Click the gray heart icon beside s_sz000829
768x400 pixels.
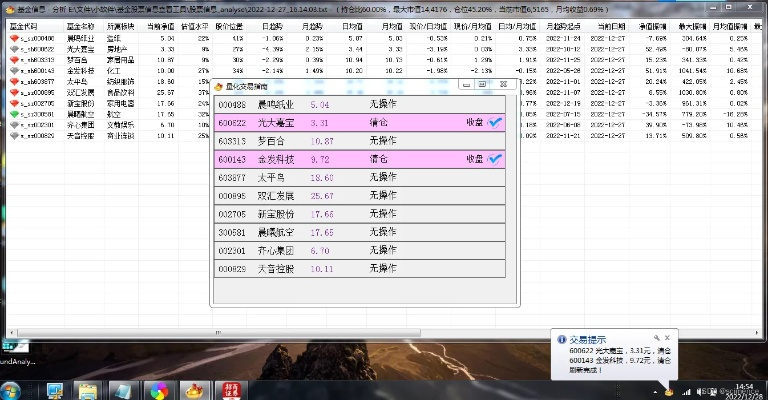(13, 135)
